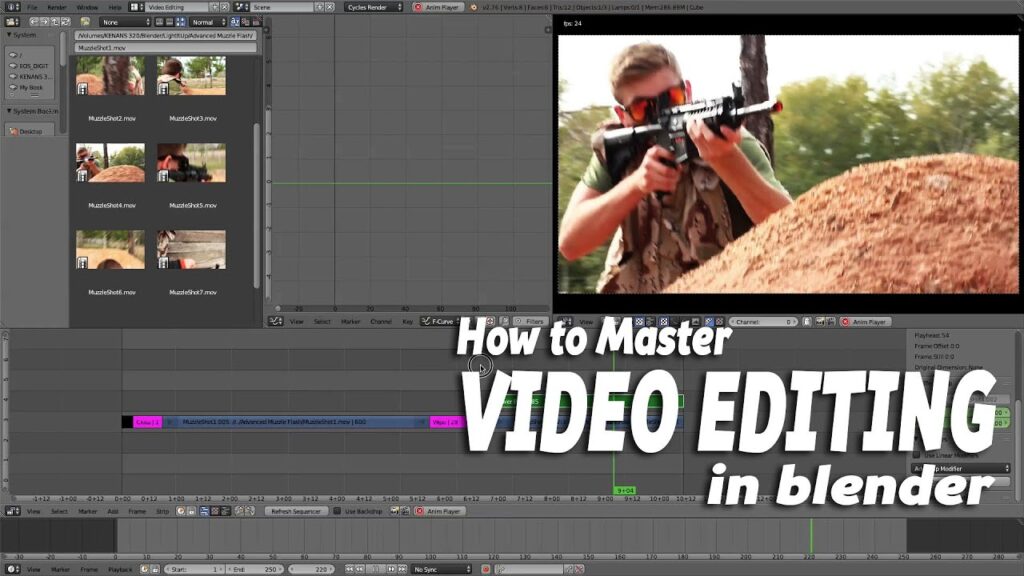Viewport: 1024px width, 576px height.
Task: Click the auto keyframe record icon
Action: tap(486, 569)
